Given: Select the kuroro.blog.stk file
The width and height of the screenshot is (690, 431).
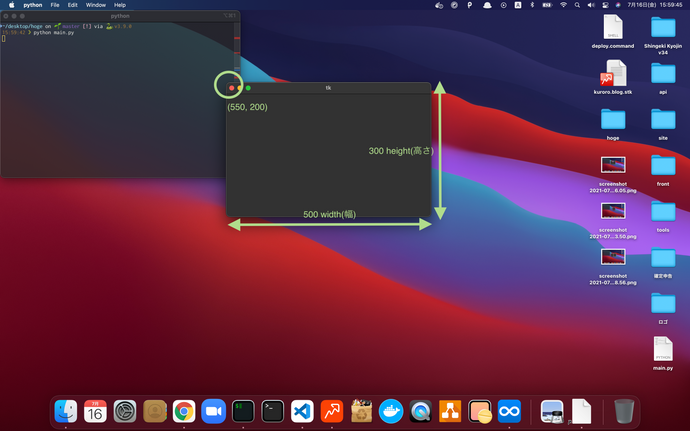Looking at the screenshot, I should 613,73.
